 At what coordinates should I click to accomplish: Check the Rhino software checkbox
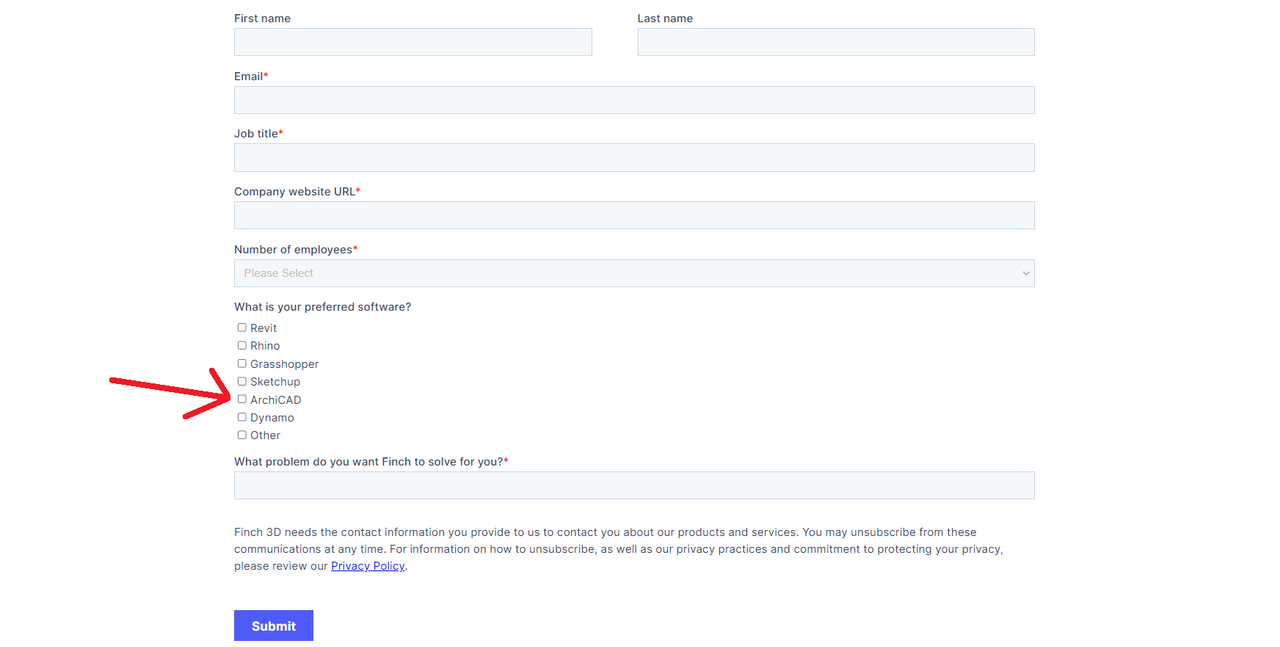(x=242, y=346)
